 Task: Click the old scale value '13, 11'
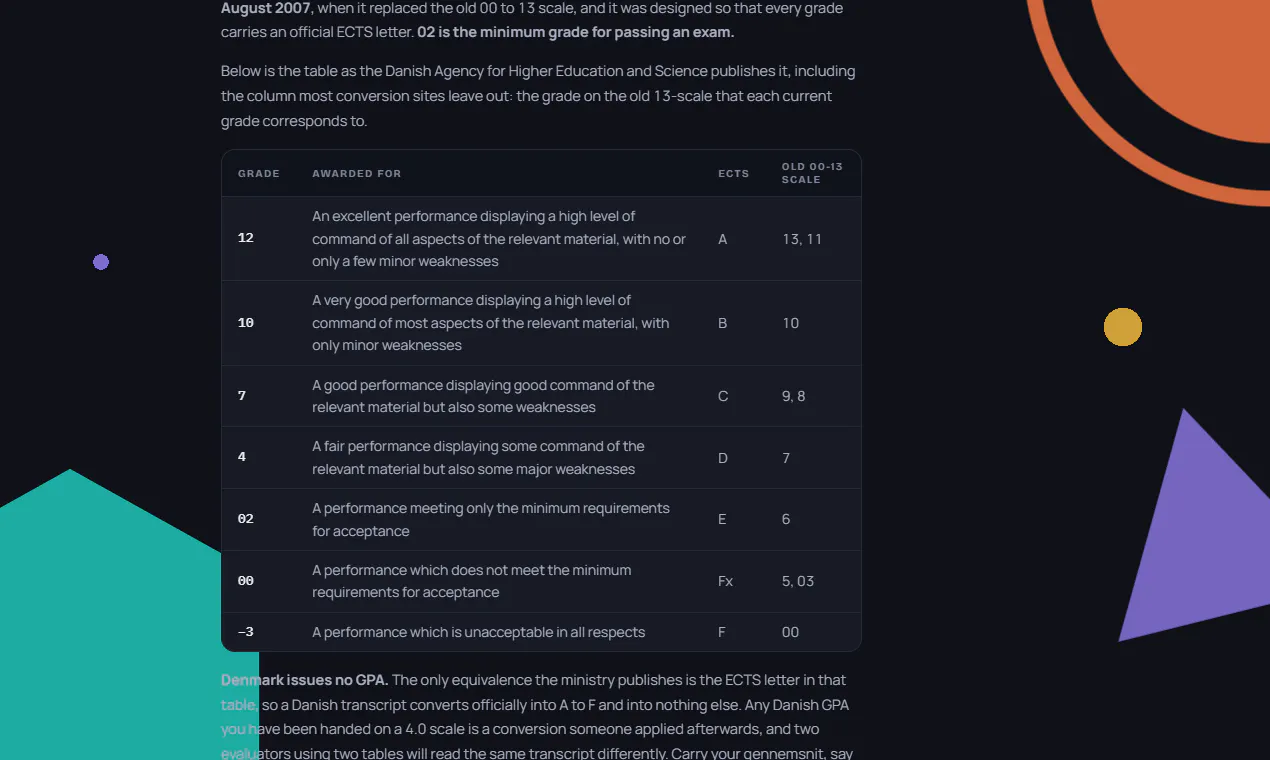(802, 239)
